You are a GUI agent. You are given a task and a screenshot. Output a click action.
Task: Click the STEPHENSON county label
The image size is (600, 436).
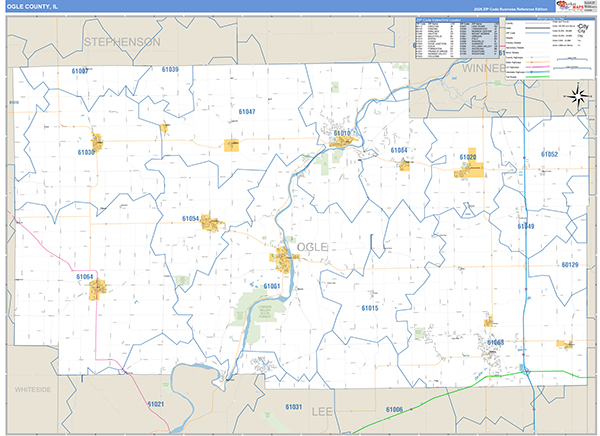tap(122, 42)
